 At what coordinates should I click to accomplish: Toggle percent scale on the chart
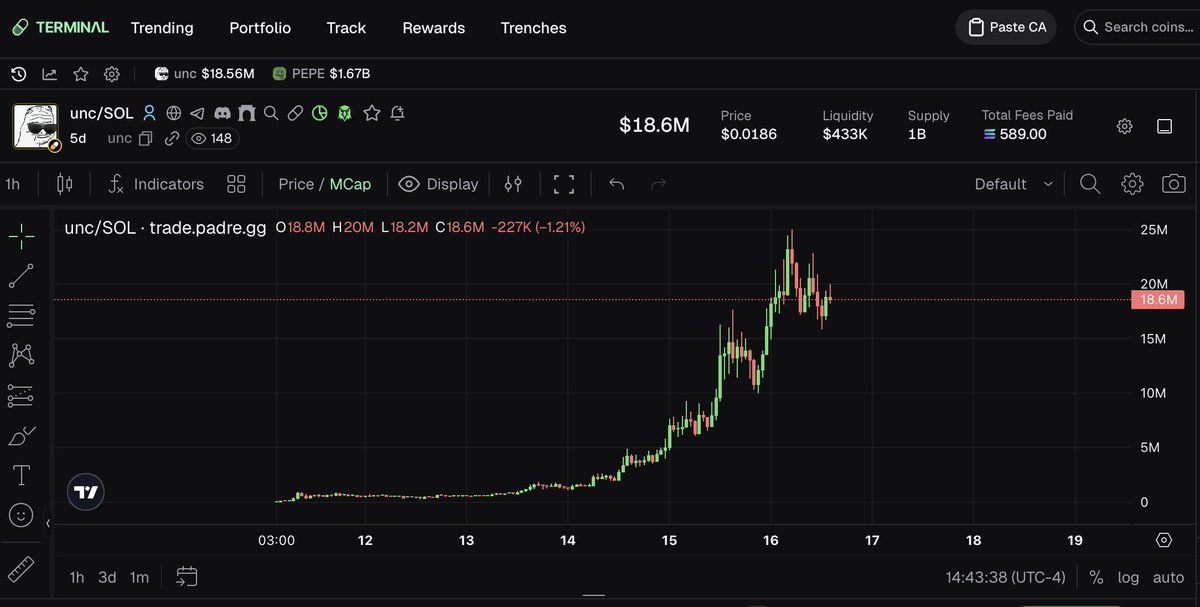click(x=1096, y=577)
